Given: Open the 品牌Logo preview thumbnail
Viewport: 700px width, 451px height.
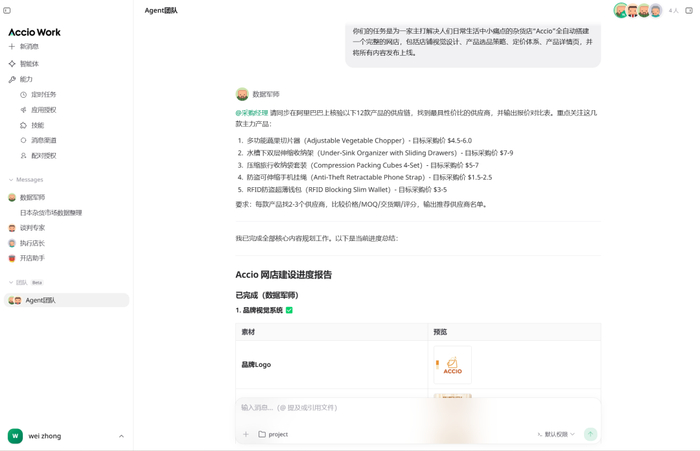Looking at the screenshot, I should pyautogui.click(x=452, y=365).
